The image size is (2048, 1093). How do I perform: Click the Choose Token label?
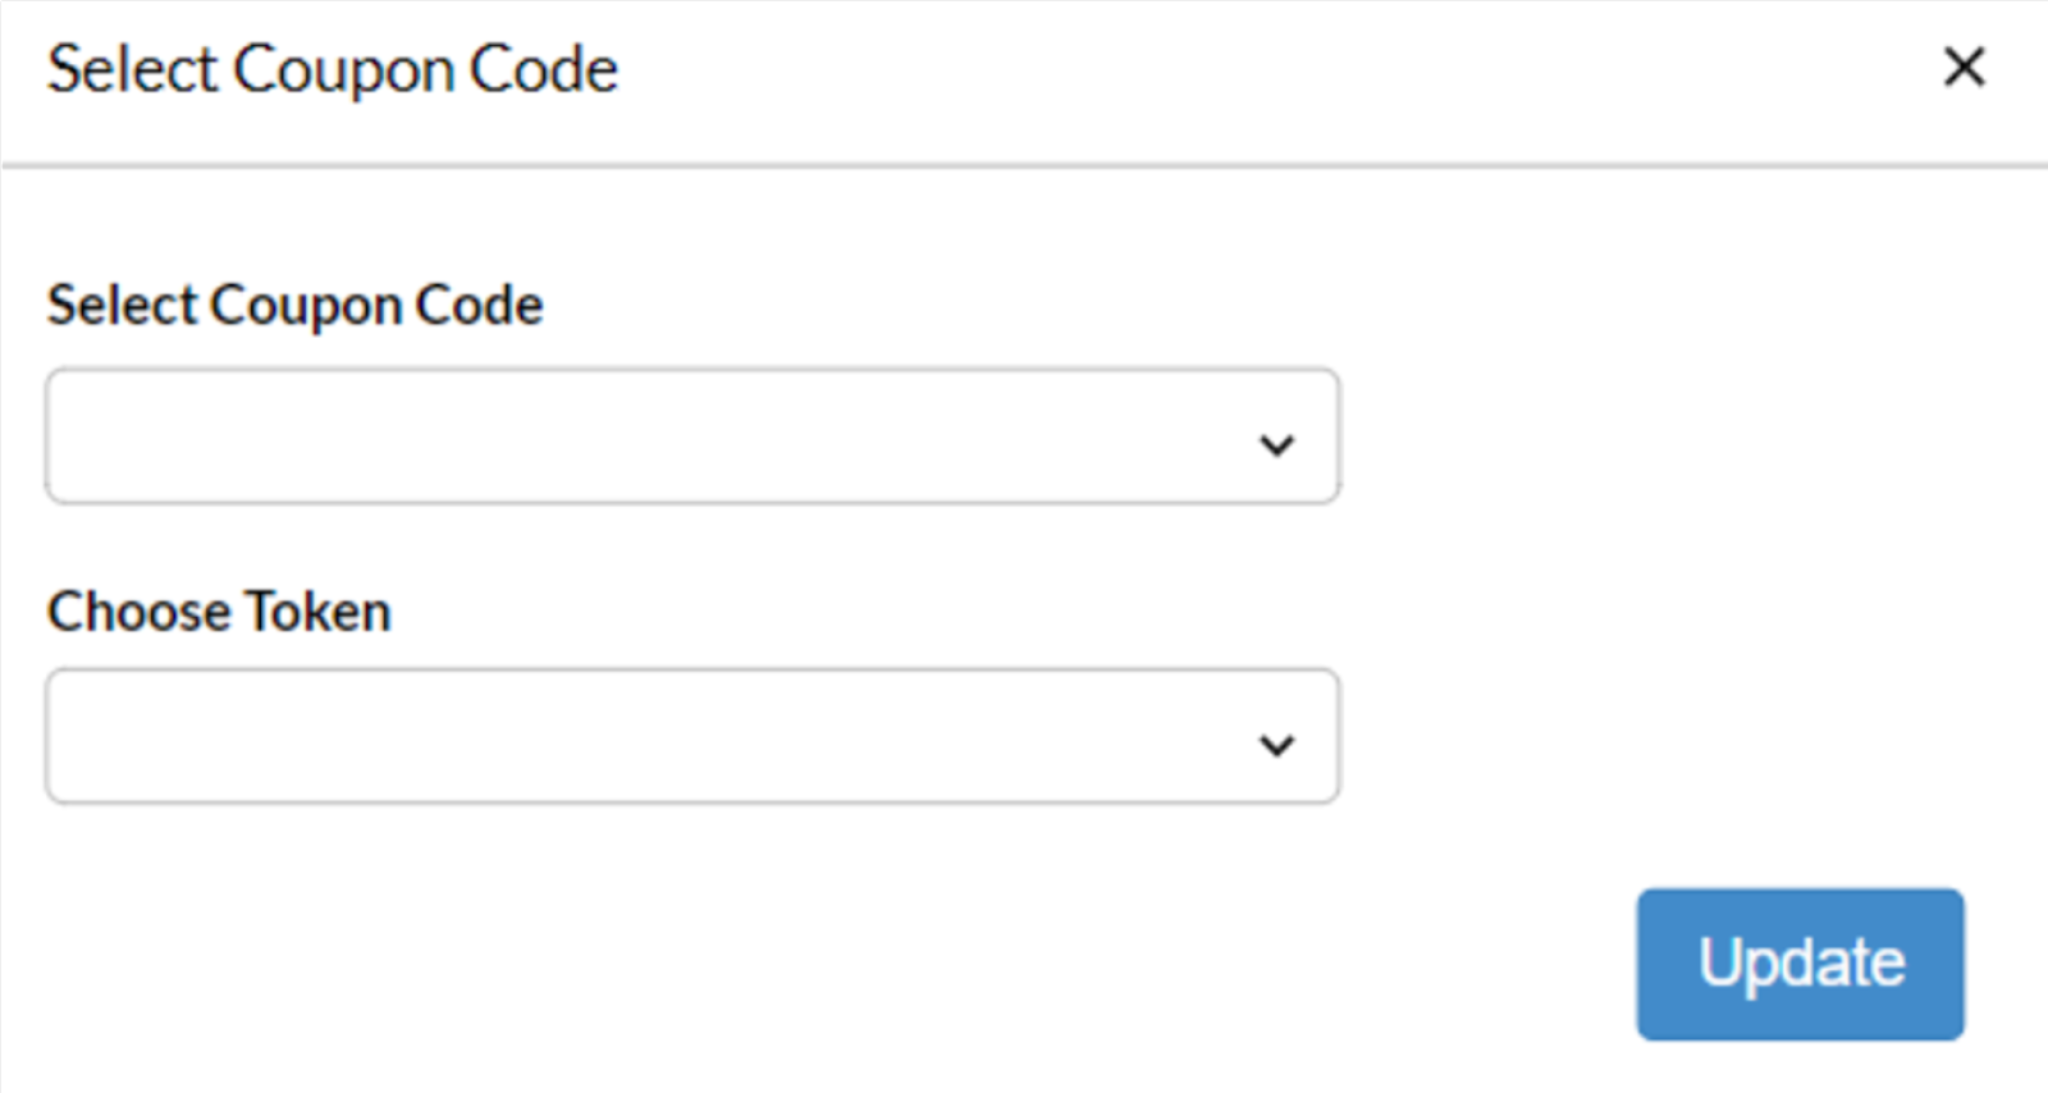220,611
